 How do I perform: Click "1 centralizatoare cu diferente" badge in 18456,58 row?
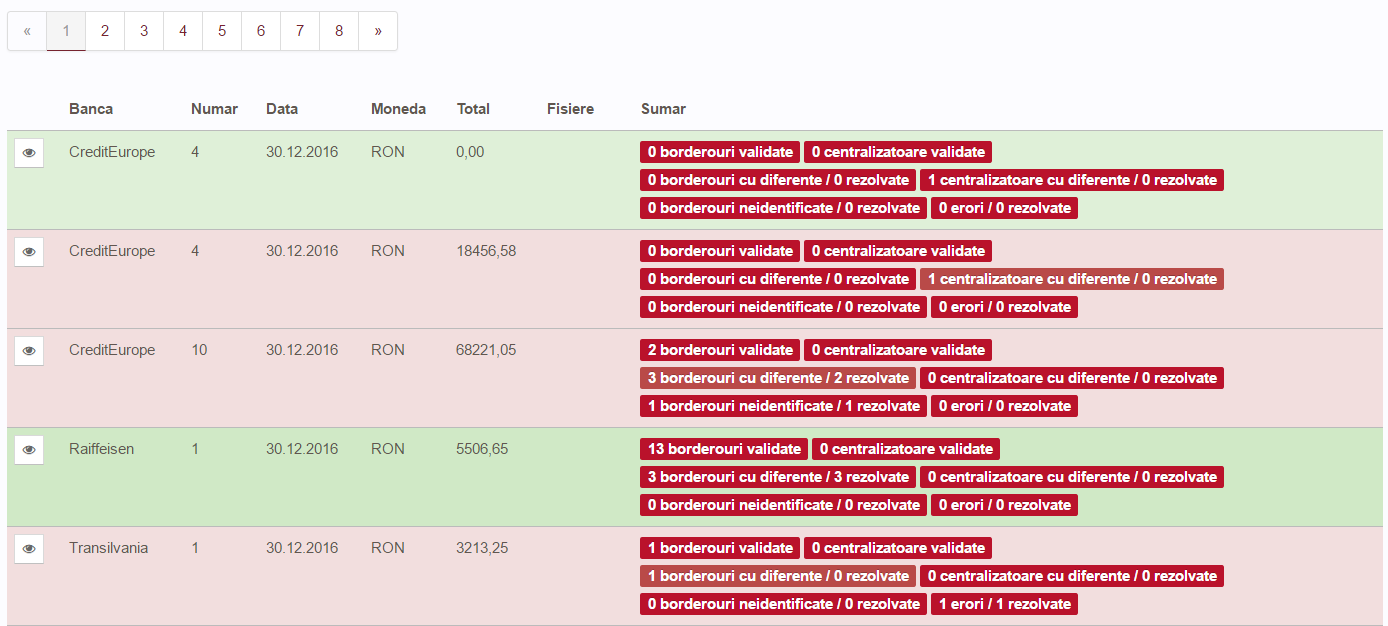click(1072, 279)
